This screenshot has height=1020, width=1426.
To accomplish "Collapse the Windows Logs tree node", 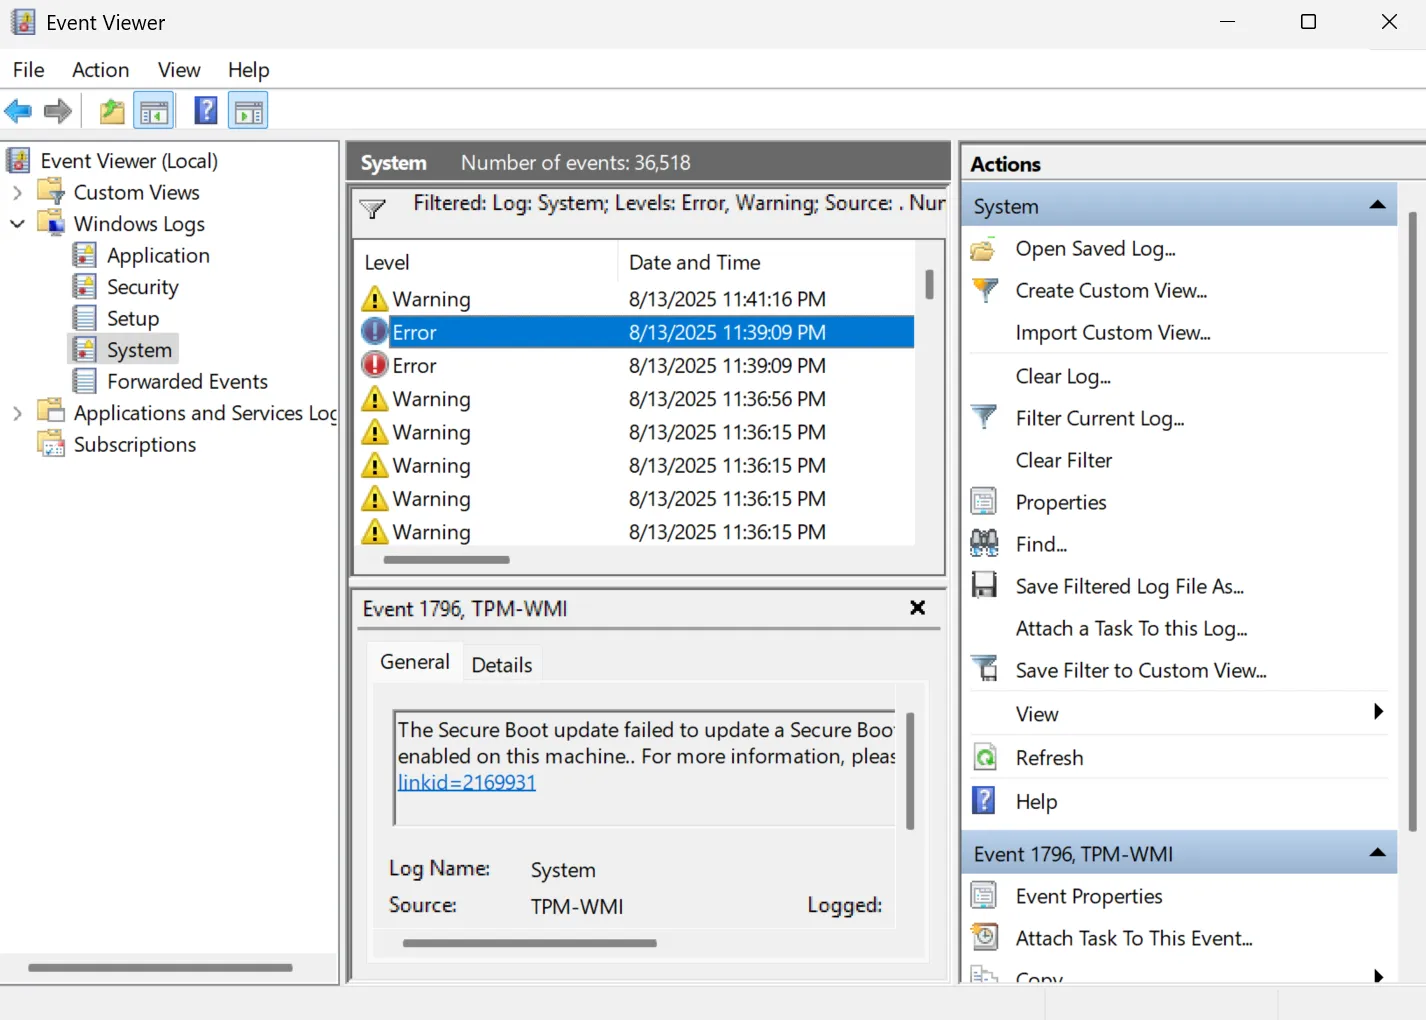I will coord(17,223).
